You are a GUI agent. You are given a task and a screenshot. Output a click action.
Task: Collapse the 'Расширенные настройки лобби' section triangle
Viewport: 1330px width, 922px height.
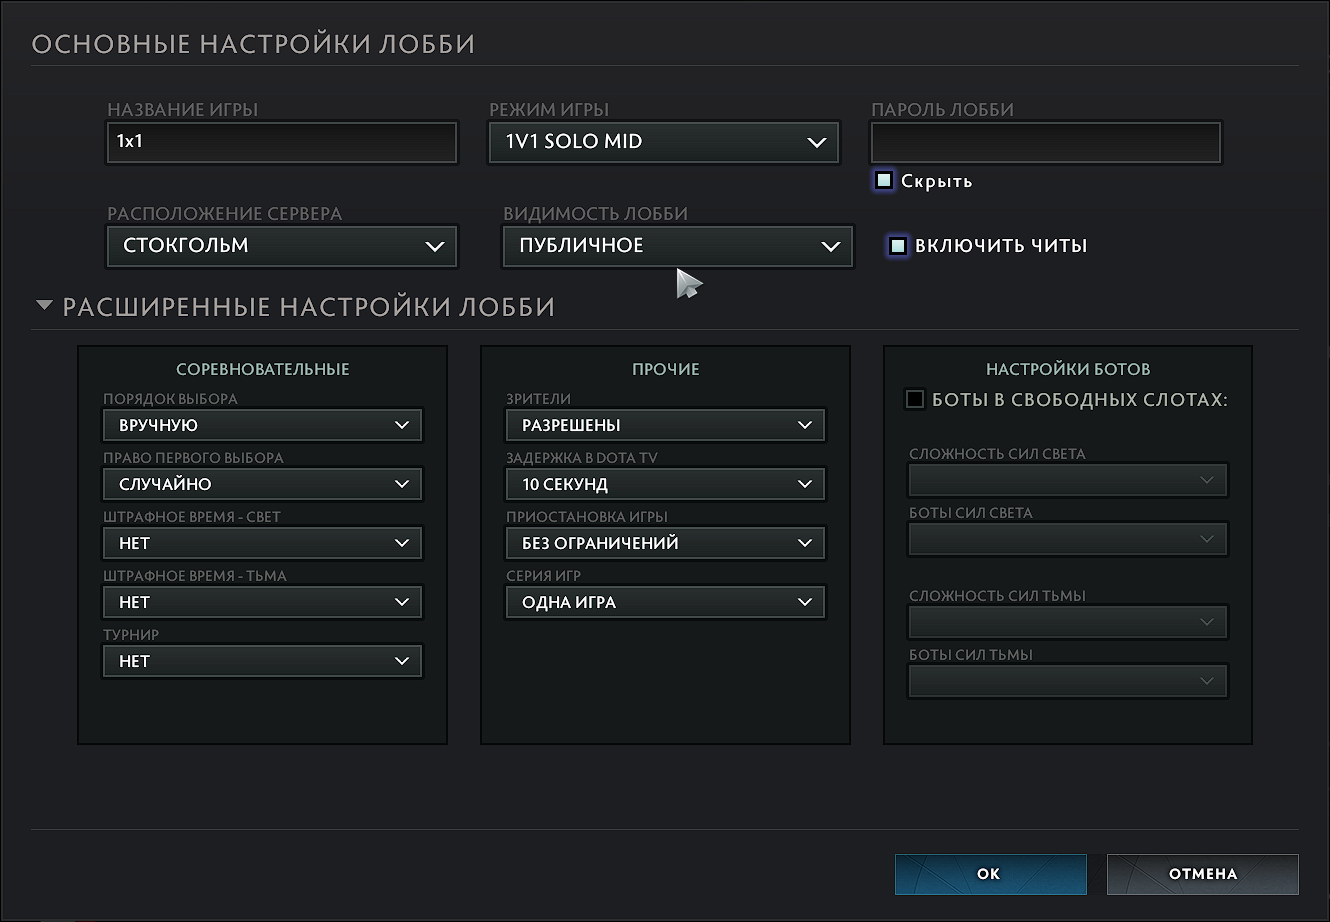click(x=44, y=306)
